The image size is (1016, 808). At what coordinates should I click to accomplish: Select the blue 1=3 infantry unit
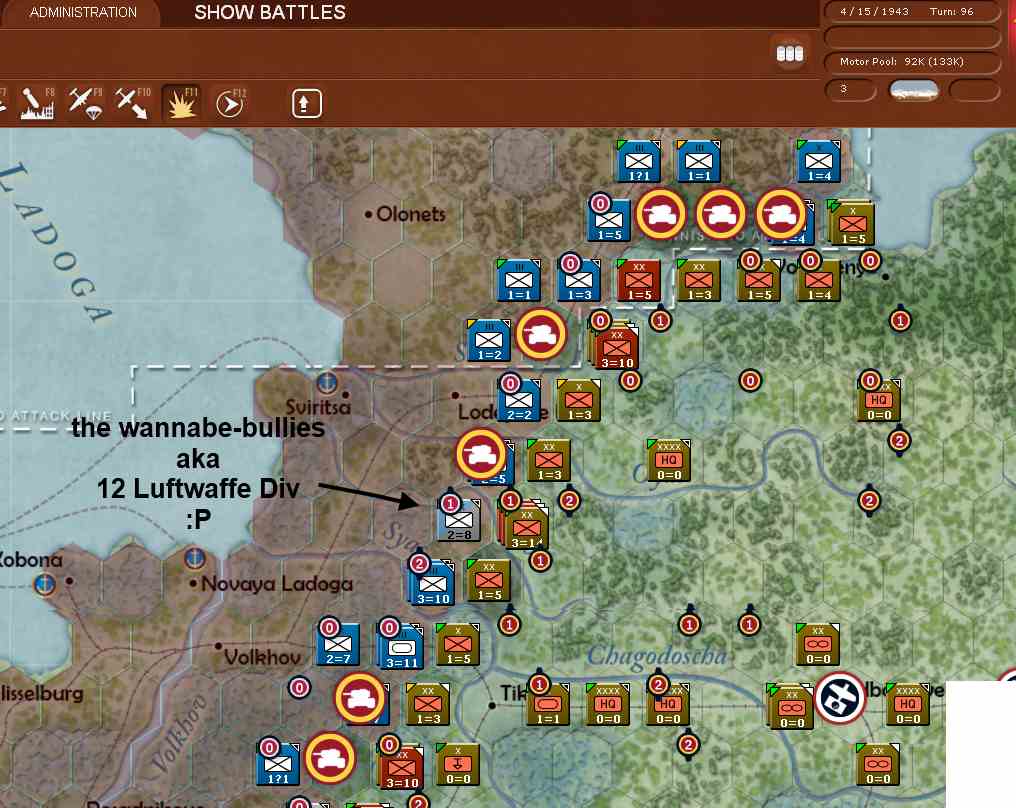pos(579,281)
